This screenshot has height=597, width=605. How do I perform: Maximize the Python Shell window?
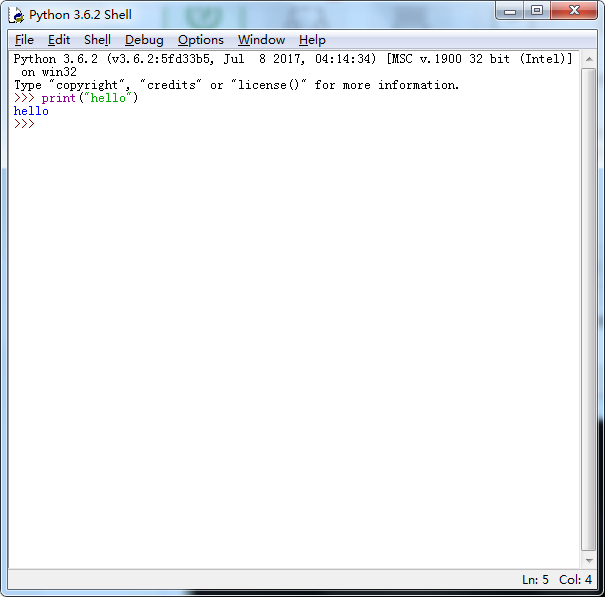click(537, 10)
